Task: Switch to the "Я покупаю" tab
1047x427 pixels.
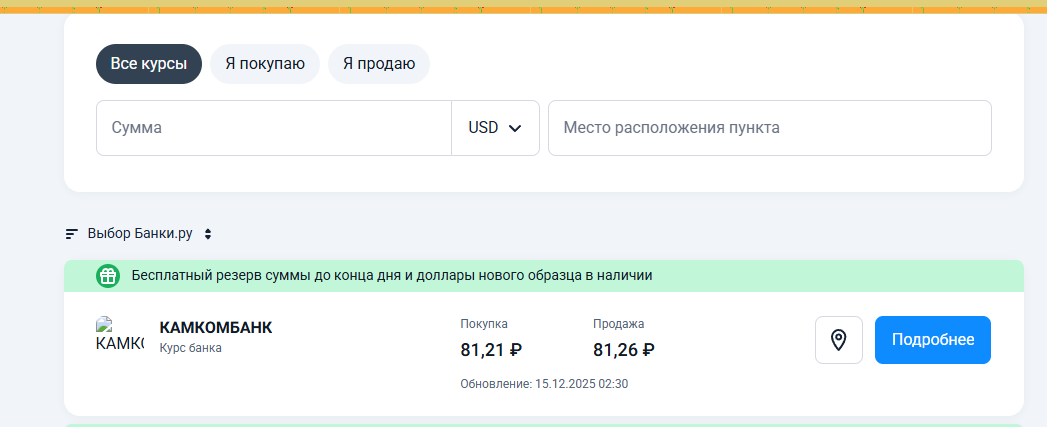Action: point(265,64)
